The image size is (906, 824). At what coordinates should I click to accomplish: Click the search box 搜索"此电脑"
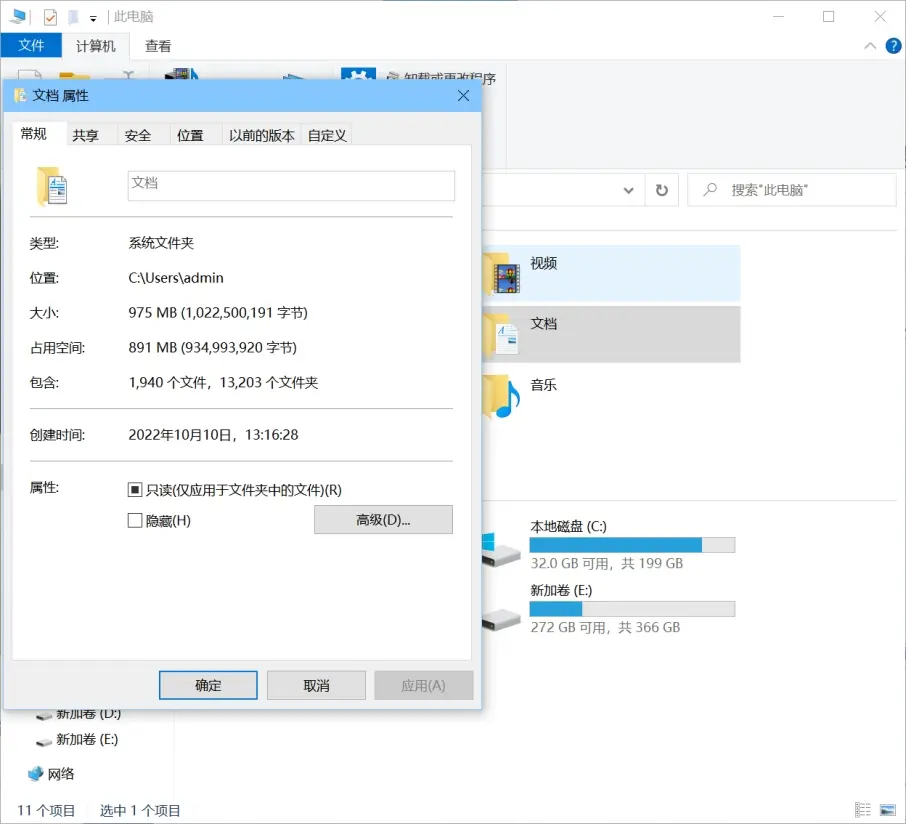[792, 190]
